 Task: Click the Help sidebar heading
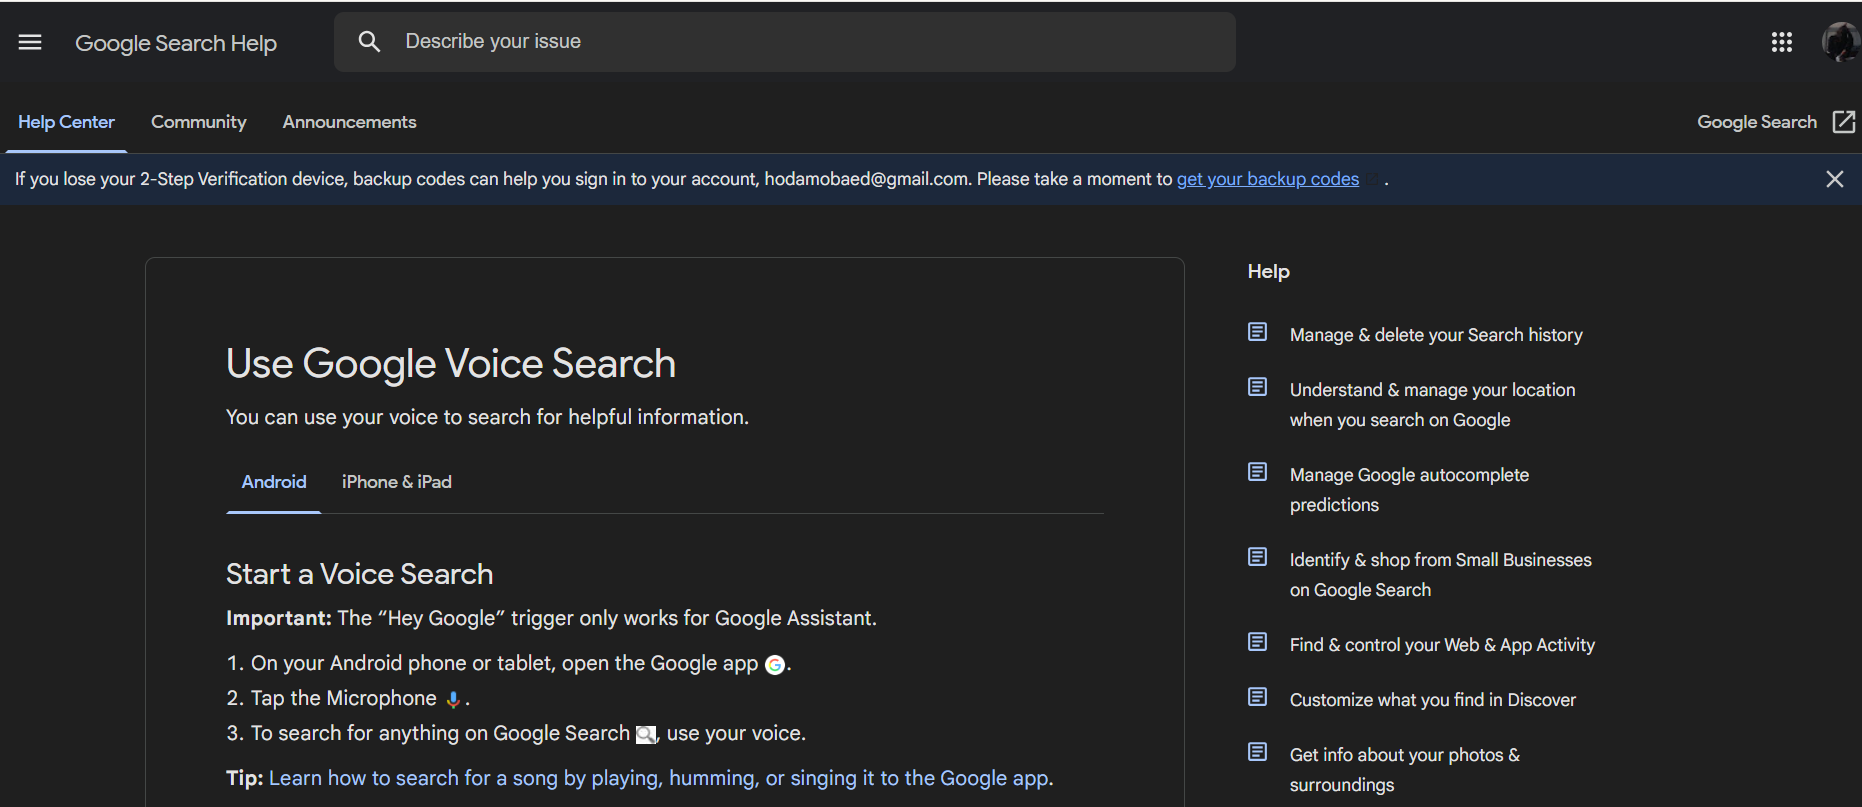1269,272
